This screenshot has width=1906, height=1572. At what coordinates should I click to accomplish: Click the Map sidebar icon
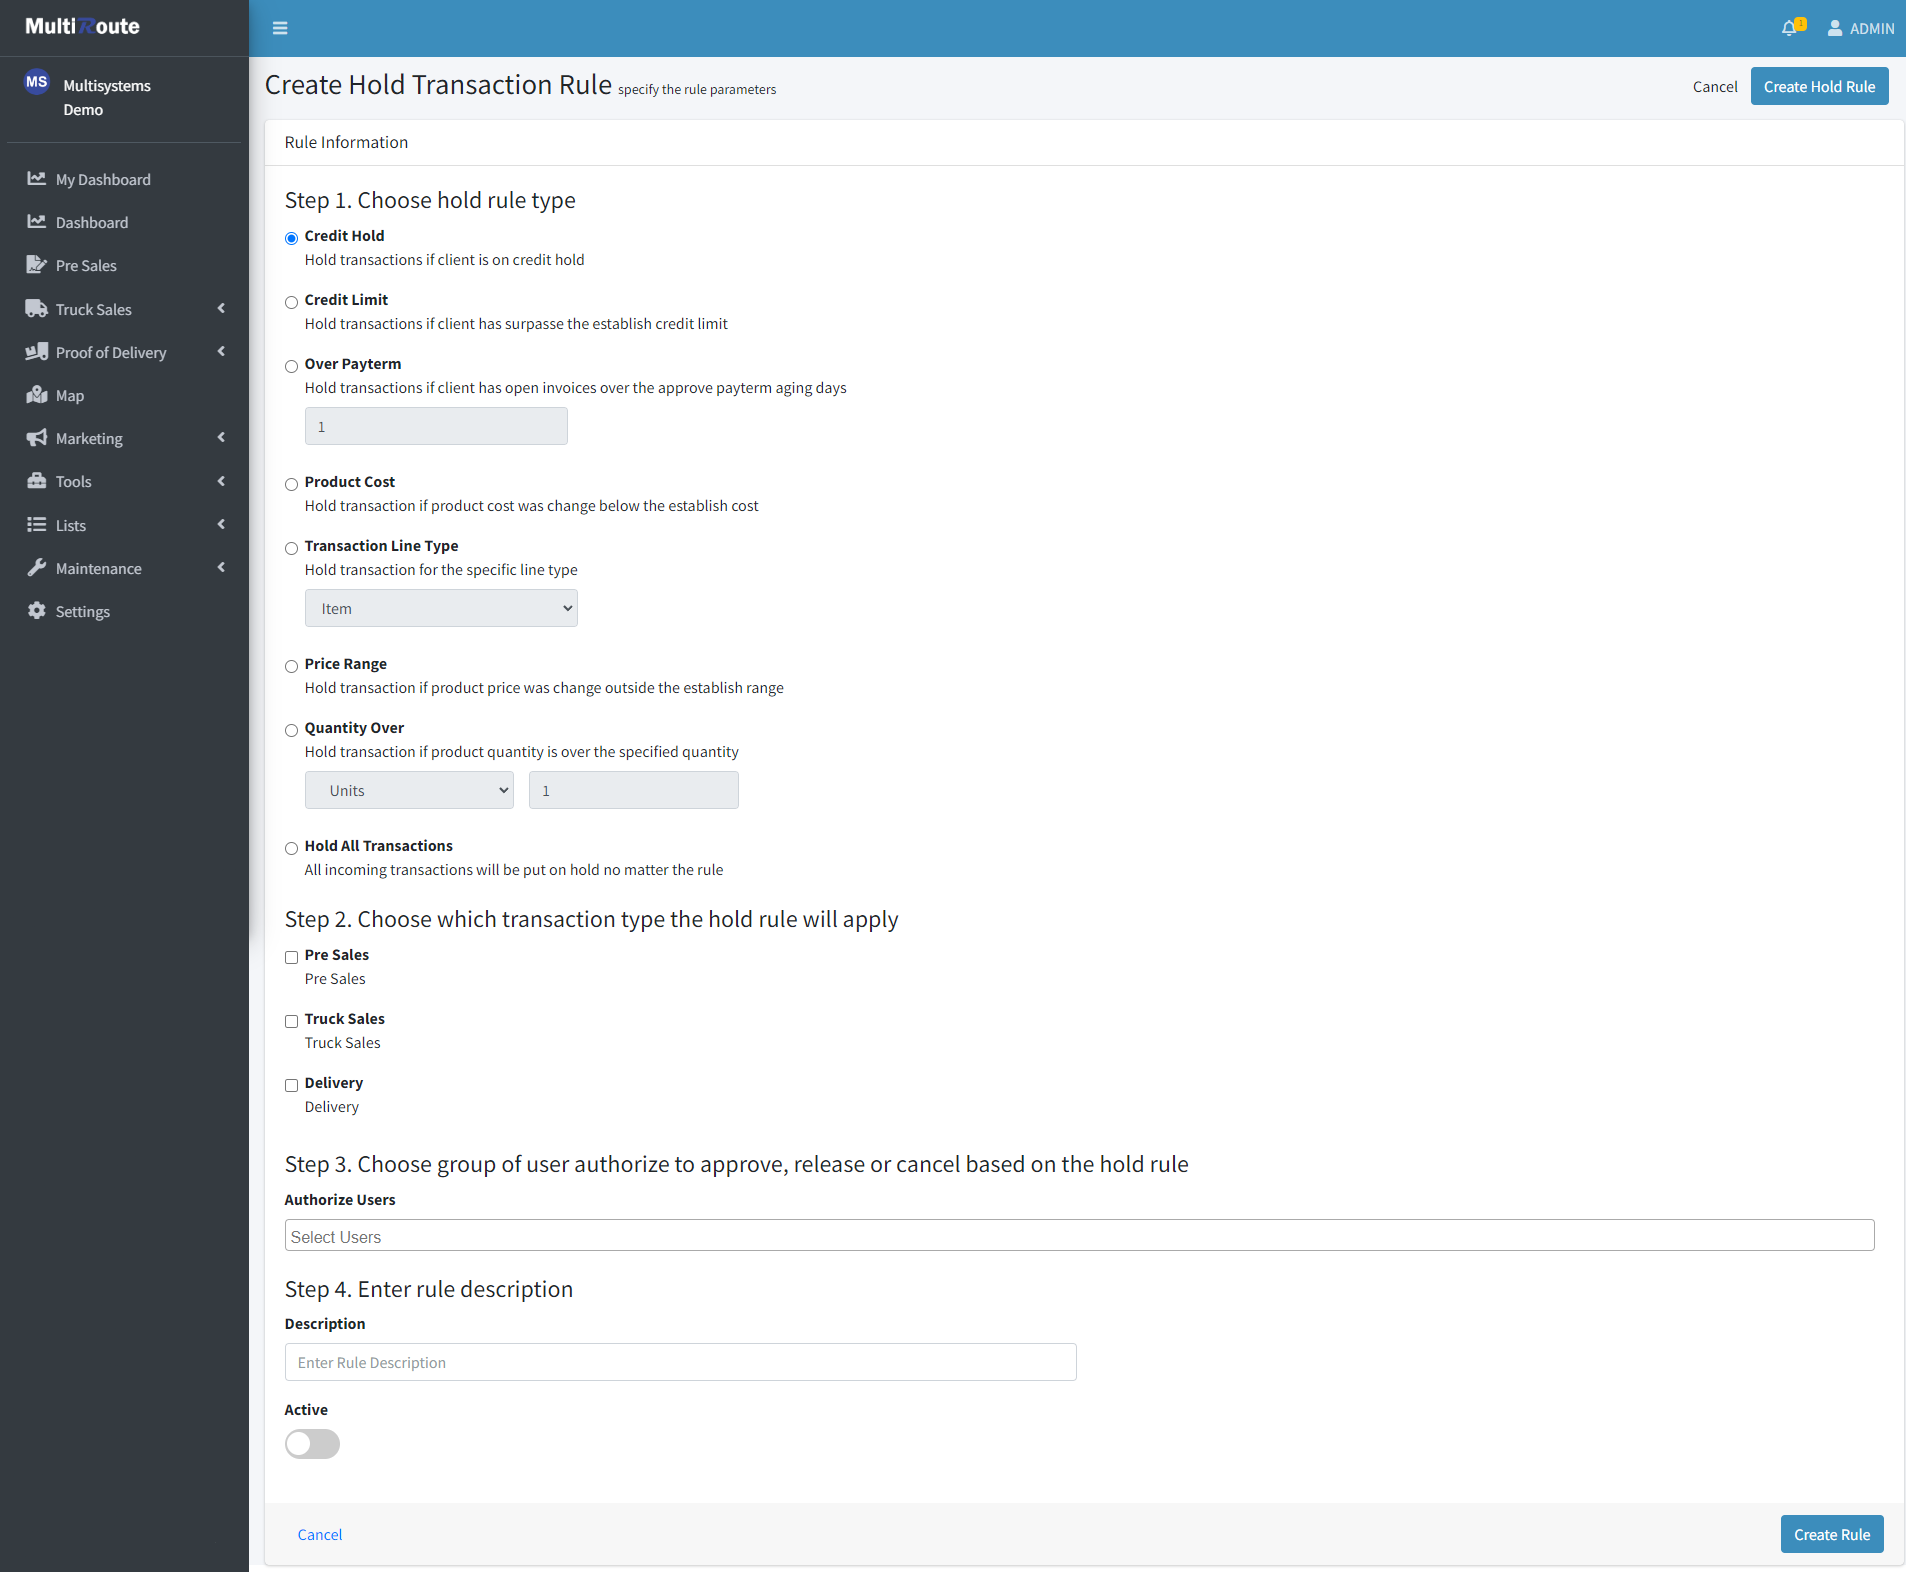pyautogui.click(x=37, y=395)
